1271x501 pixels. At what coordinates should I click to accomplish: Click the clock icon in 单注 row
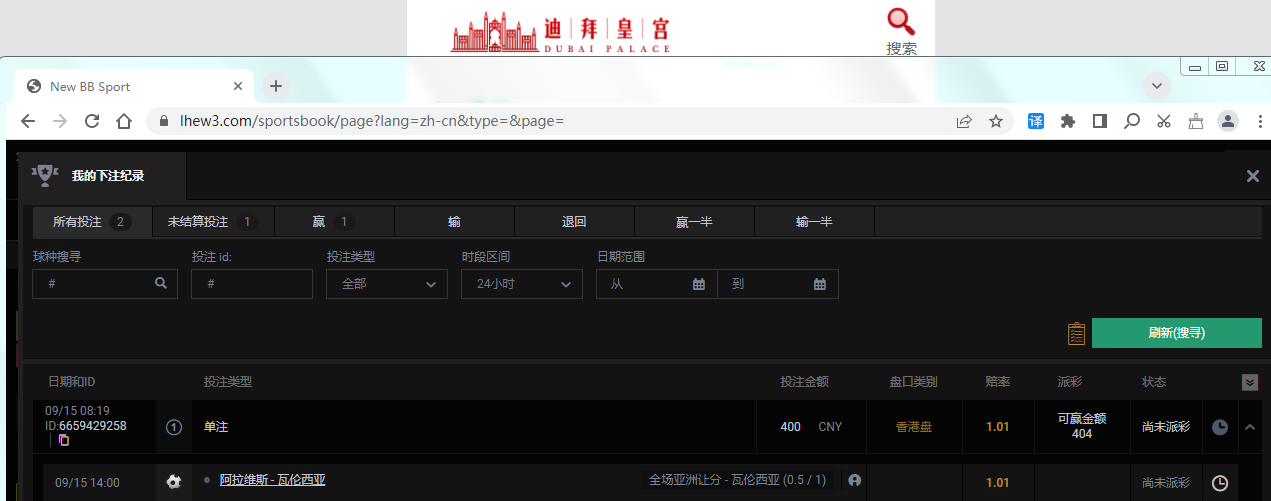point(1220,427)
